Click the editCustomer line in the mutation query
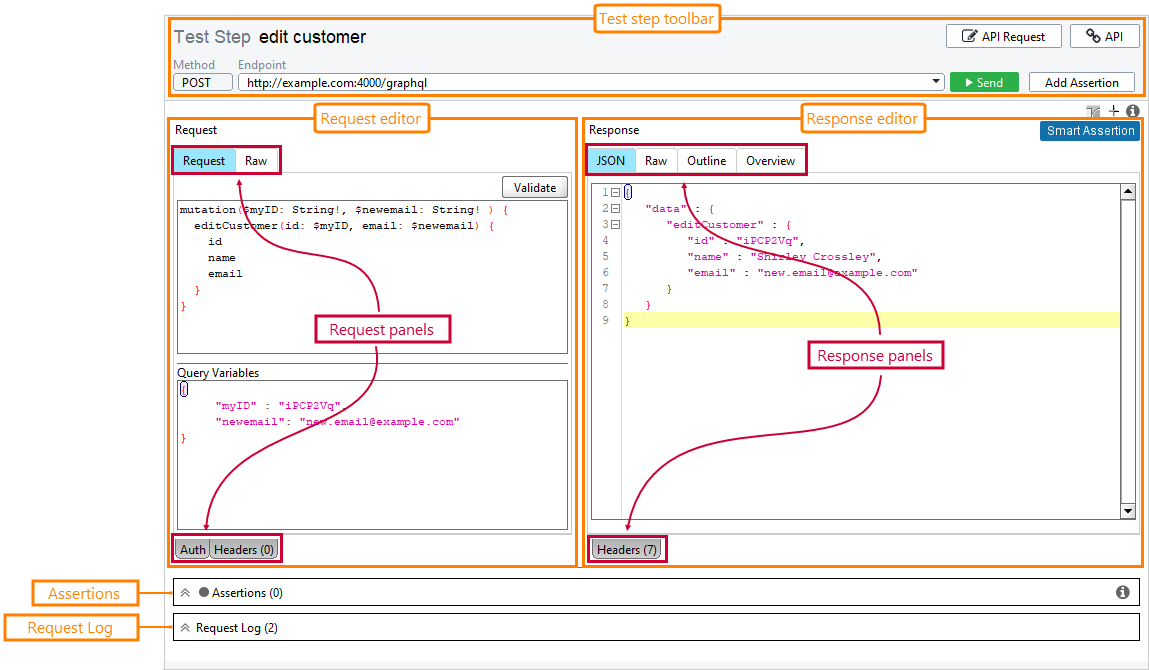Viewport: 1149px width, 670px height. [x=344, y=226]
